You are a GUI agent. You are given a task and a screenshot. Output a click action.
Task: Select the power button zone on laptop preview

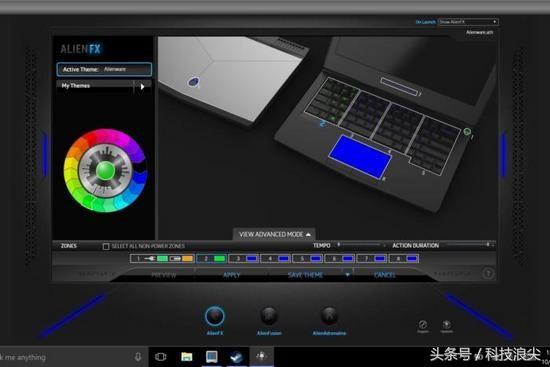tap(467, 132)
